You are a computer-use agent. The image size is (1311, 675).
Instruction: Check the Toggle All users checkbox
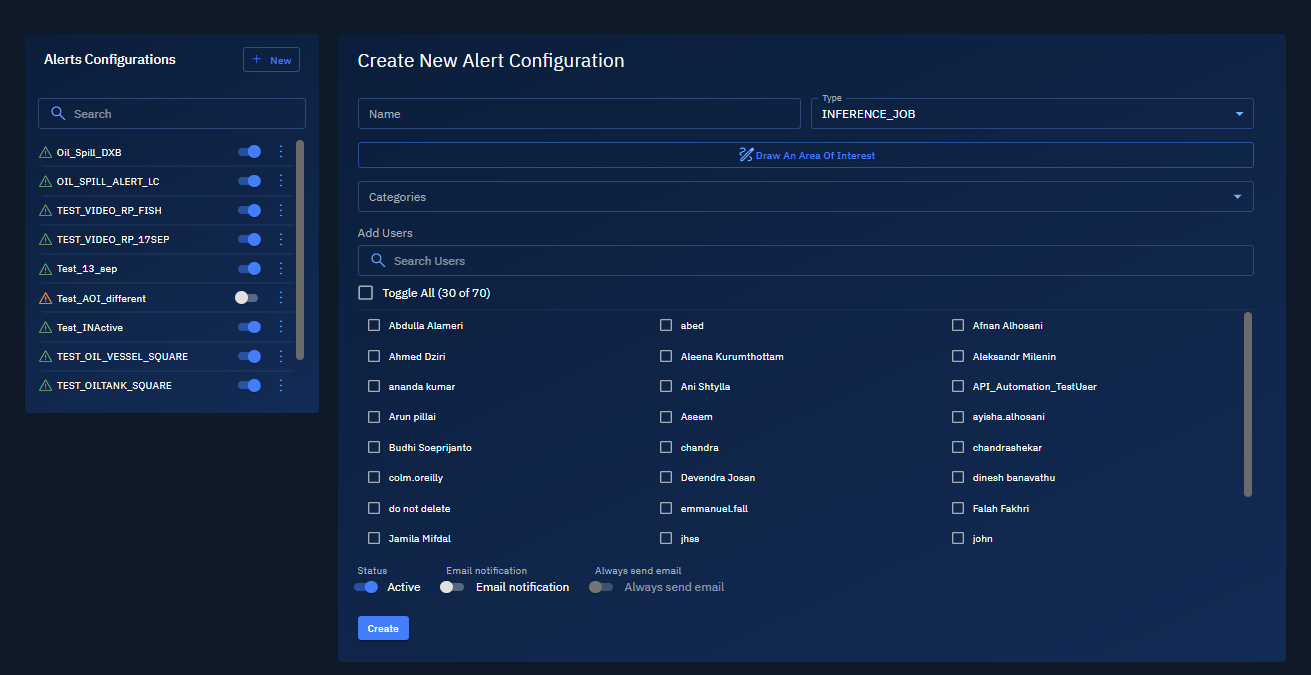(366, 293)
